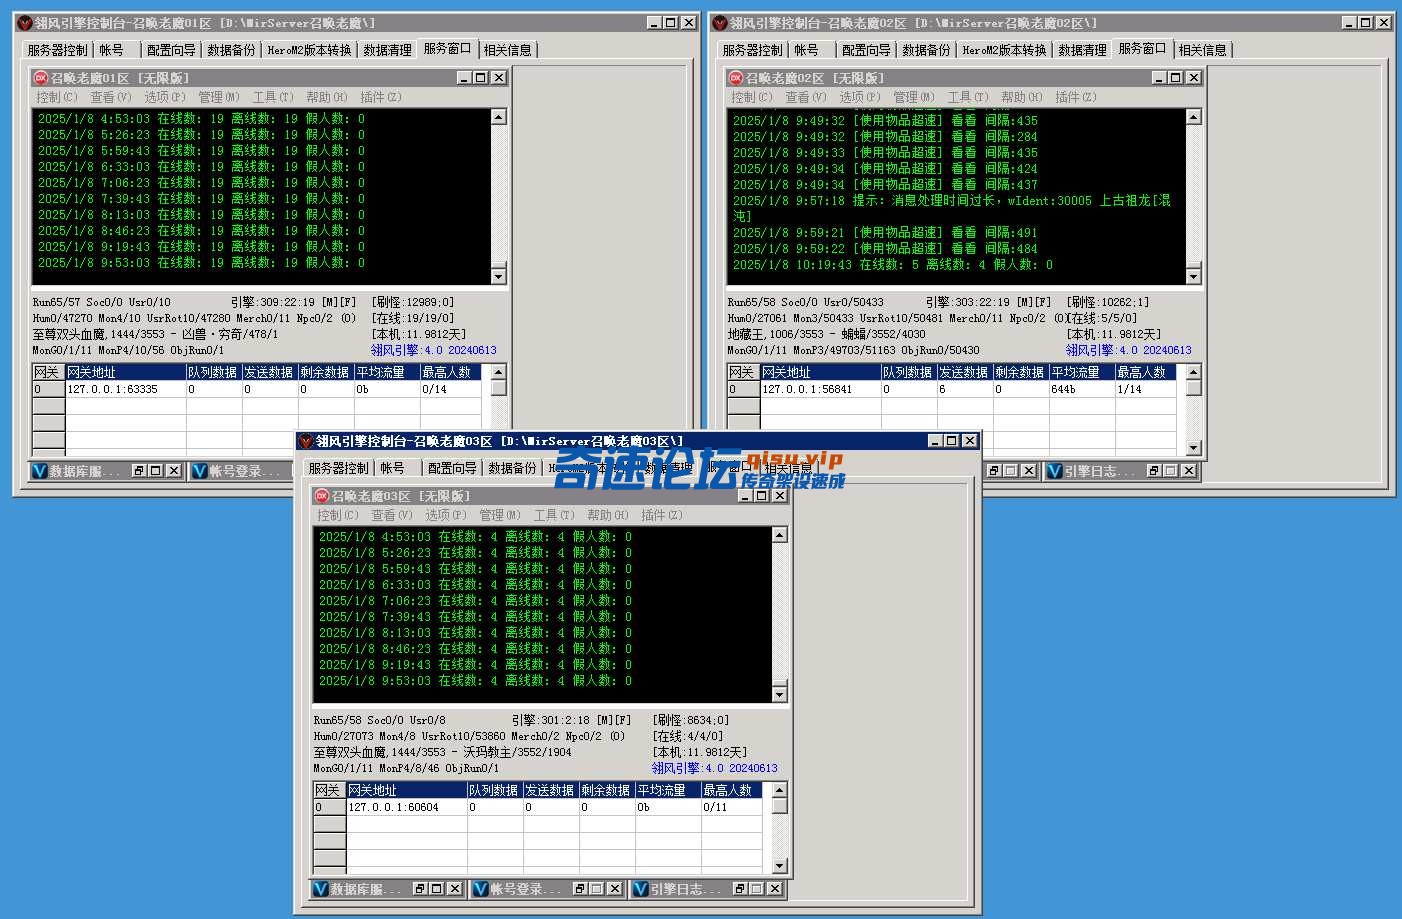Click the 0/11 cell in 03区 table
This screenshot has height=919, width=1402.
731,807
